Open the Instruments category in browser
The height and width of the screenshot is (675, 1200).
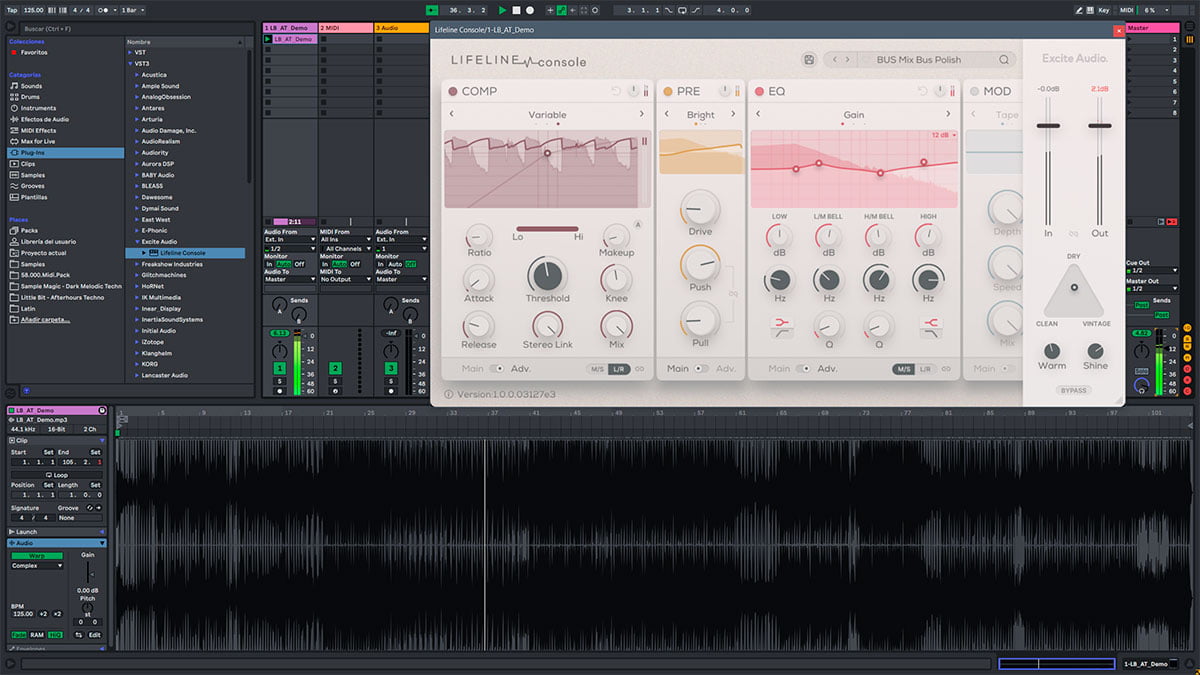[38, 108]
